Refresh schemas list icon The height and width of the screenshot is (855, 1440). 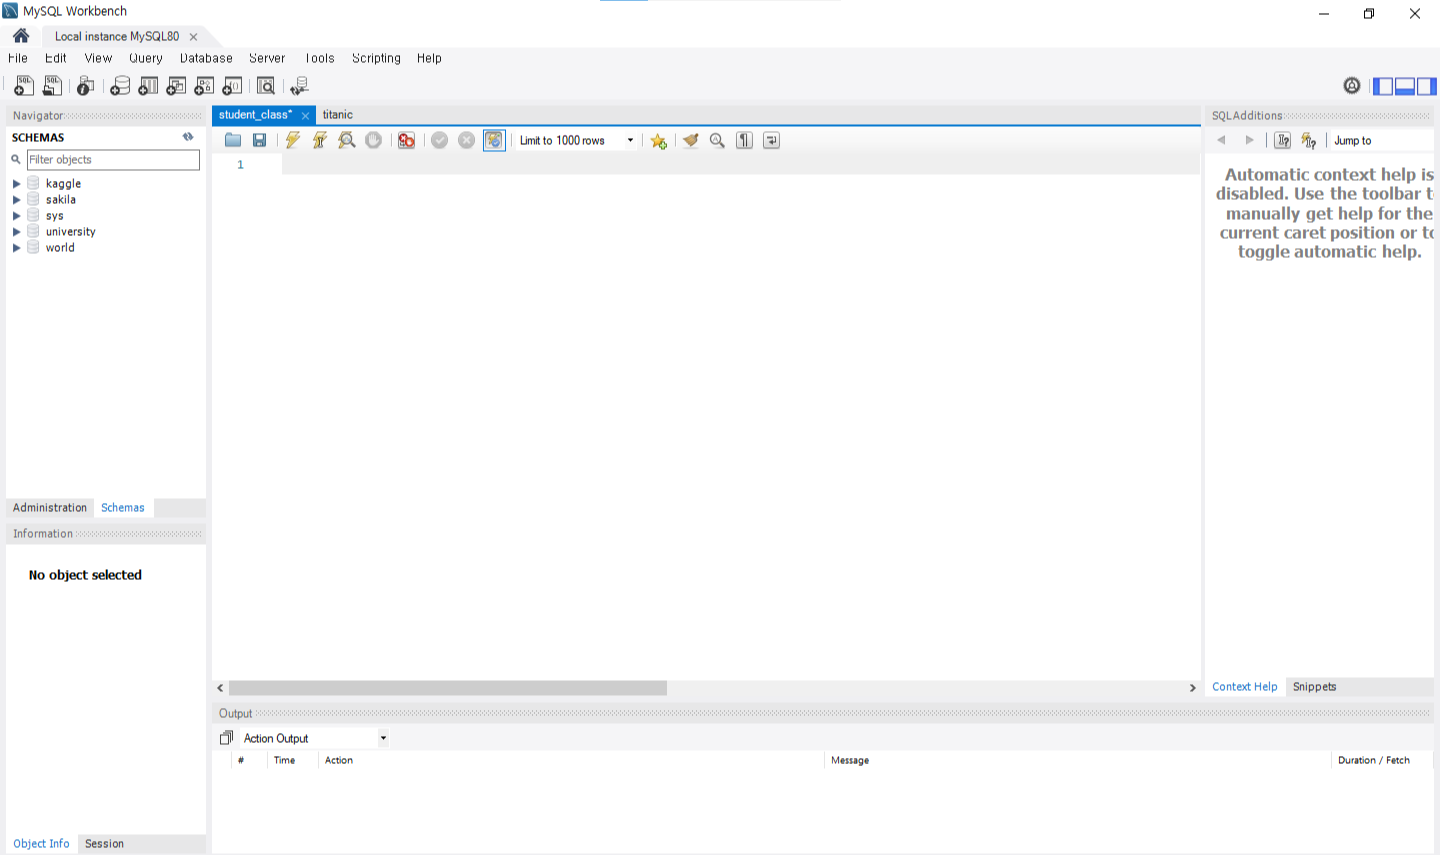click(x=188, y=137)
